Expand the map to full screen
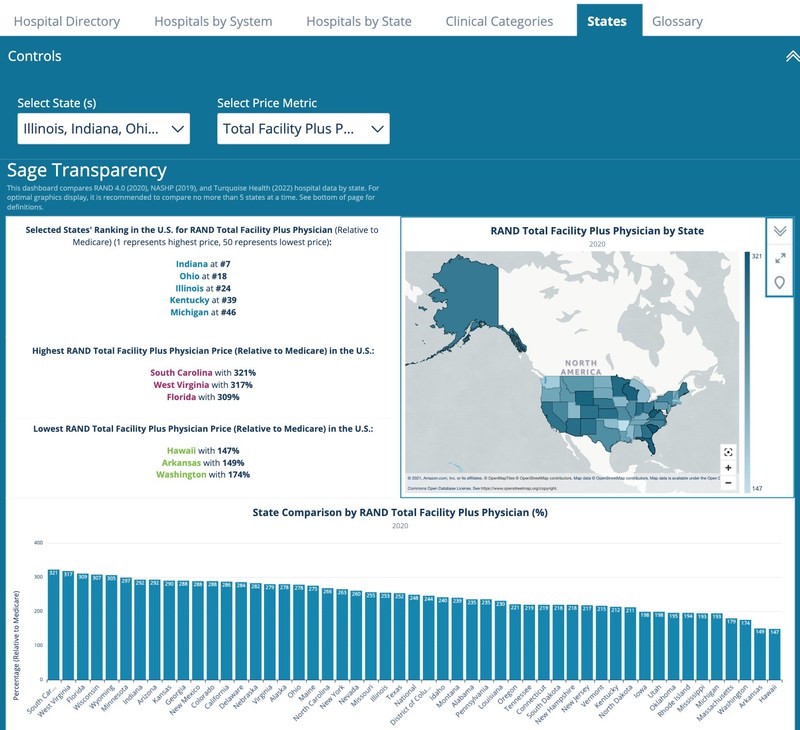Viewport: 800px width, 730px height. [x=780, y=258]
